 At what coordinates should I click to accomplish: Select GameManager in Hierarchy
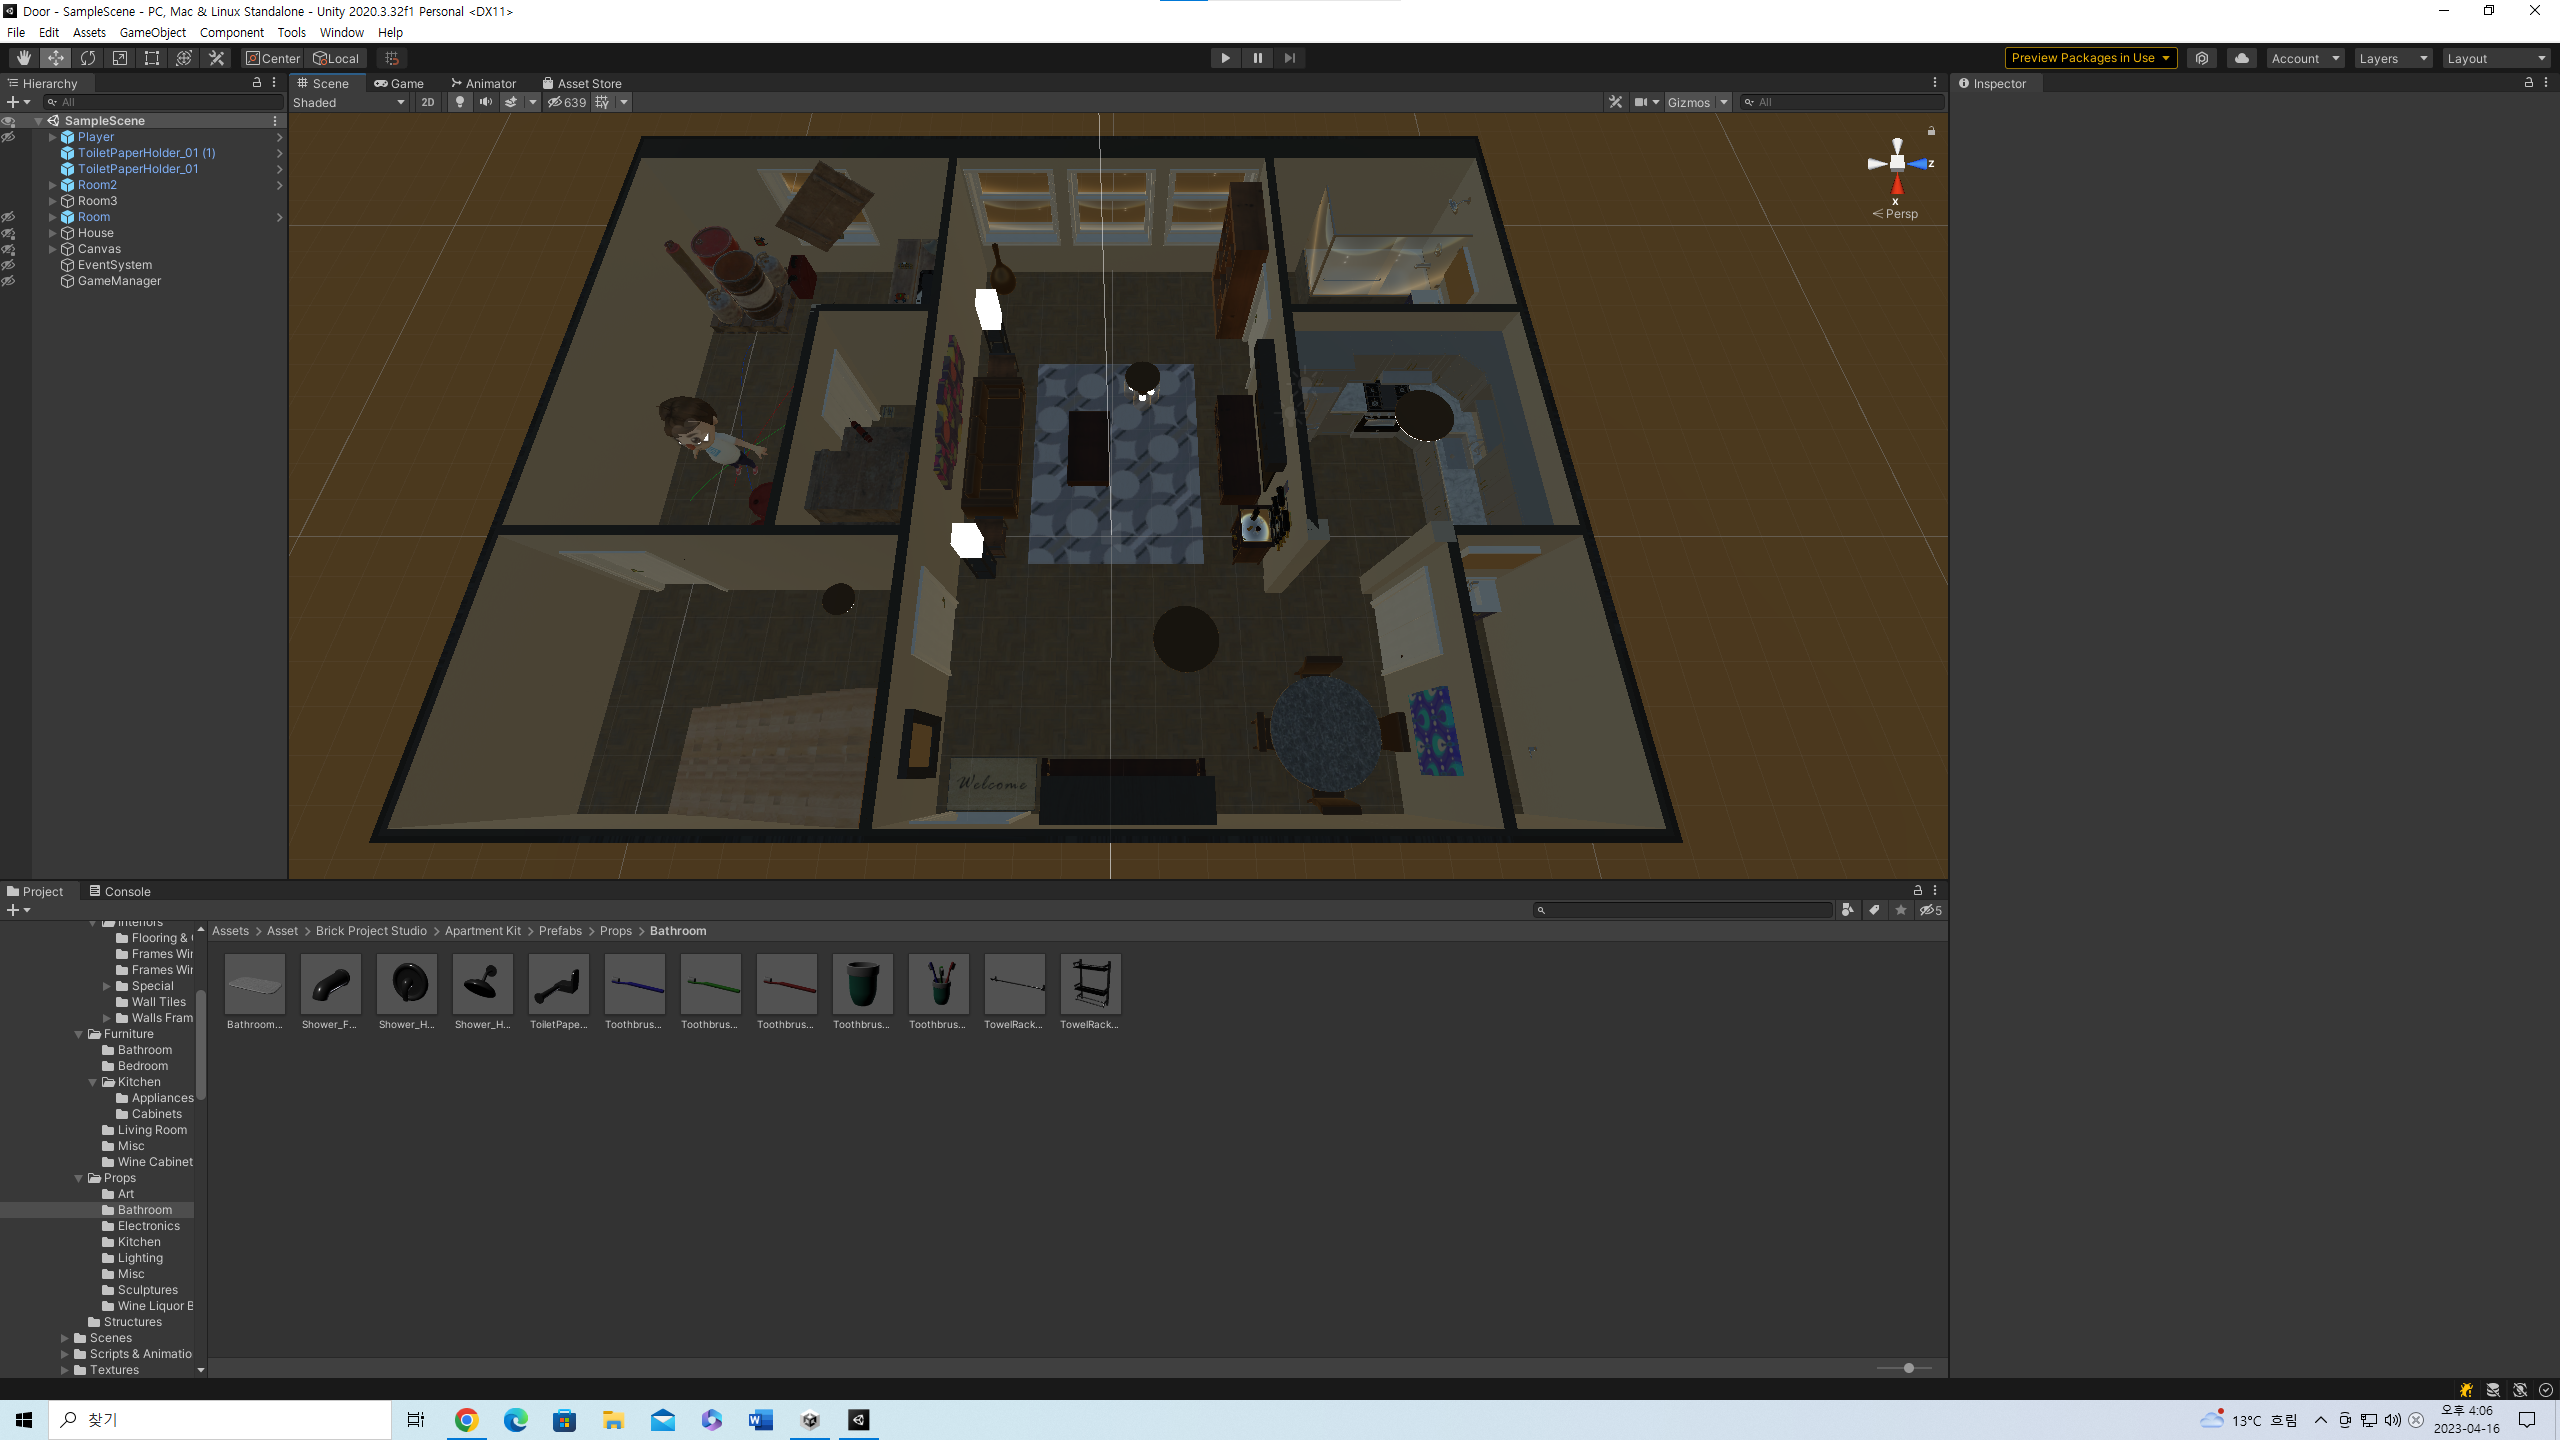coord(119,281)
